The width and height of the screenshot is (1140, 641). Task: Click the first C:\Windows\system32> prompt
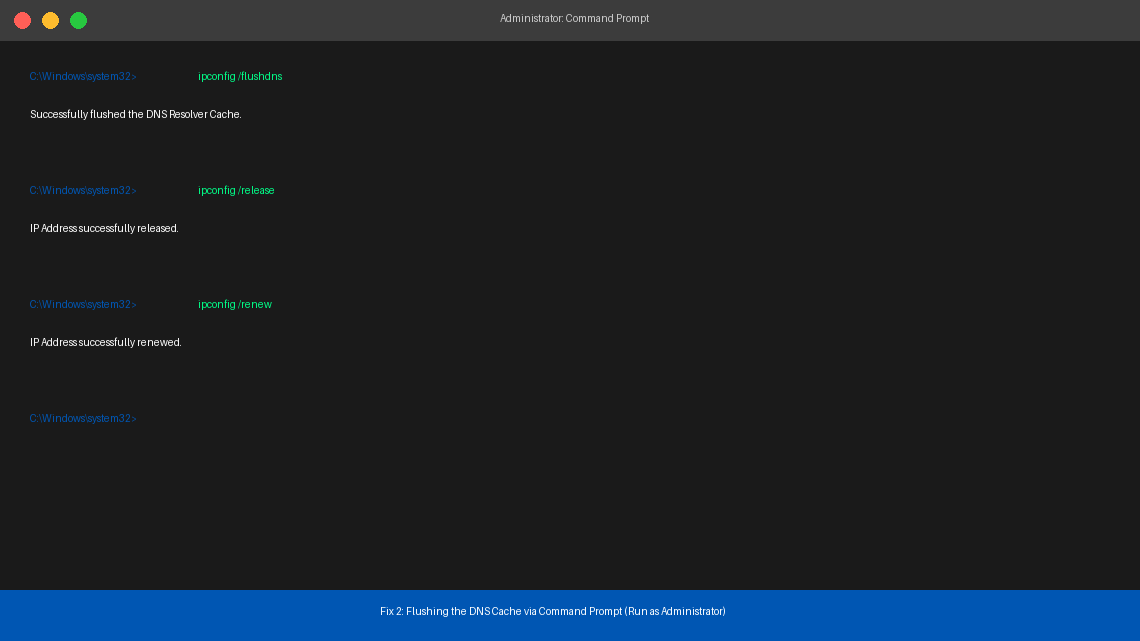[83, 76]
